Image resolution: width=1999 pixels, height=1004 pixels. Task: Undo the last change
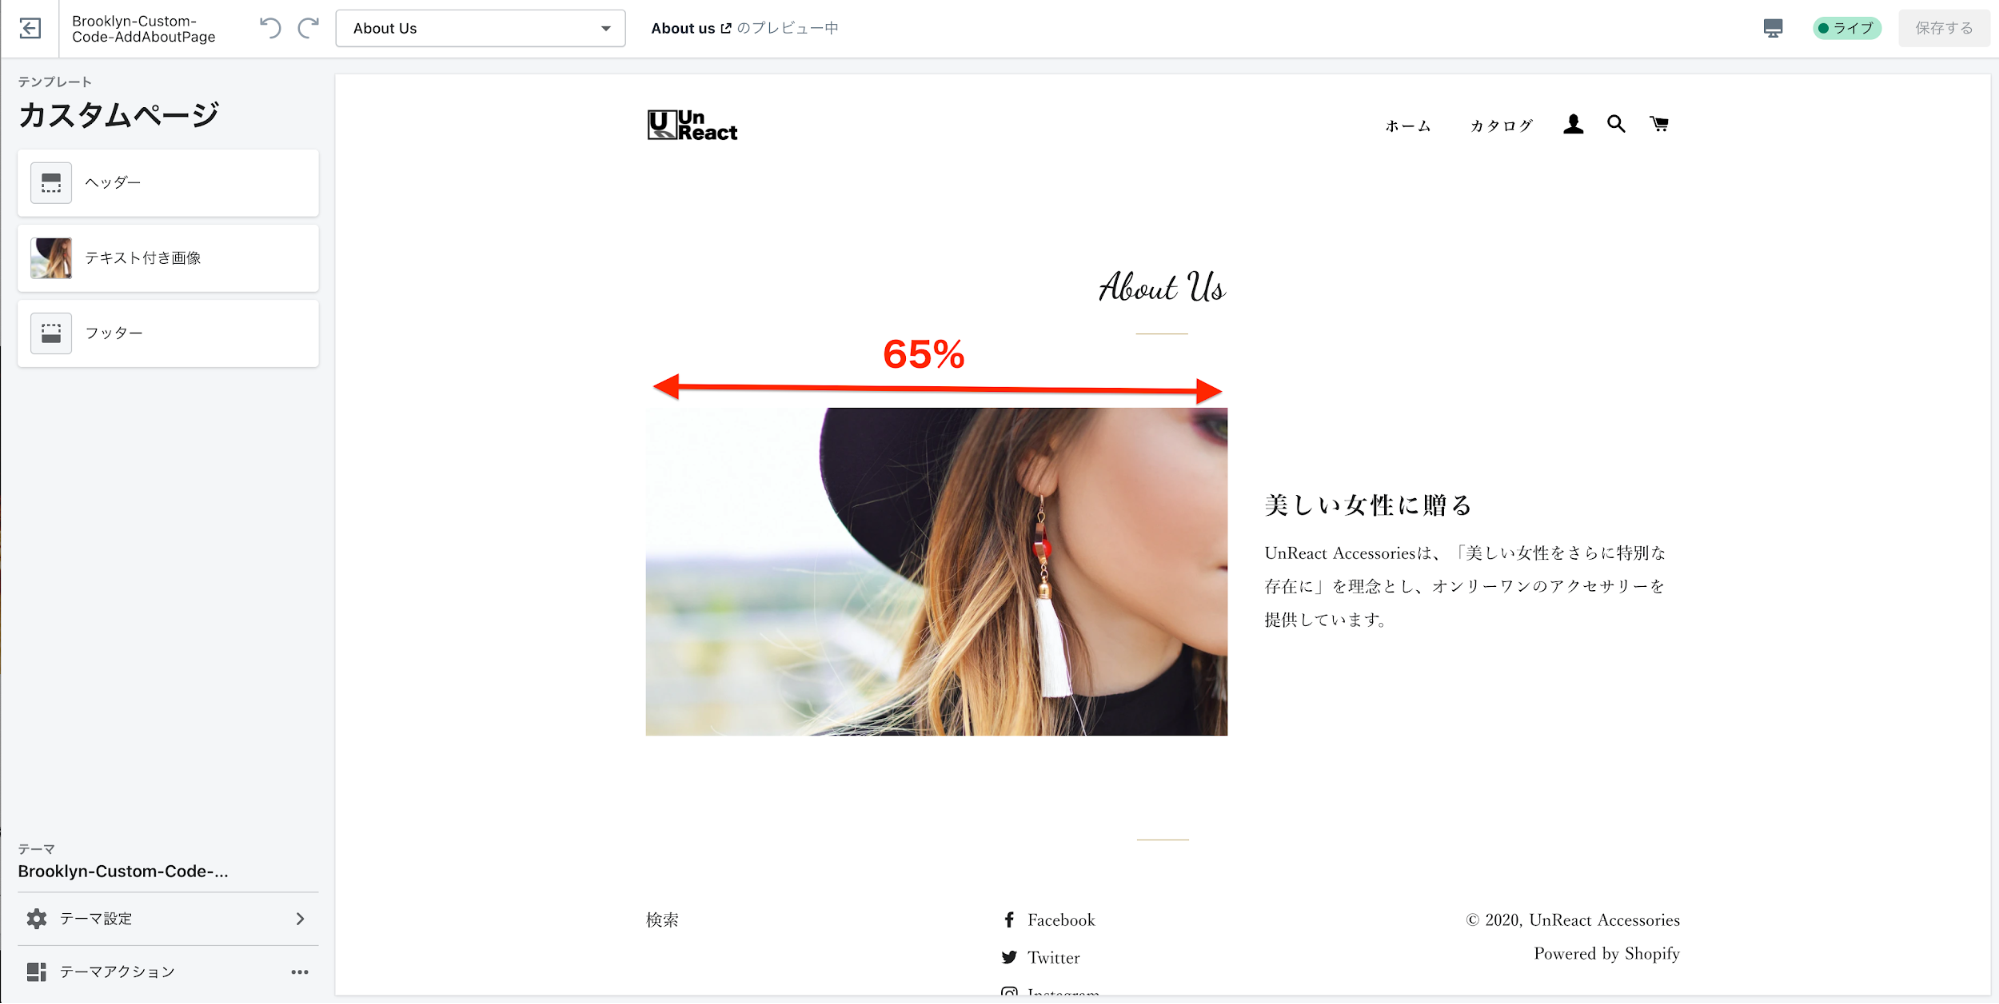tap(270, 28)
